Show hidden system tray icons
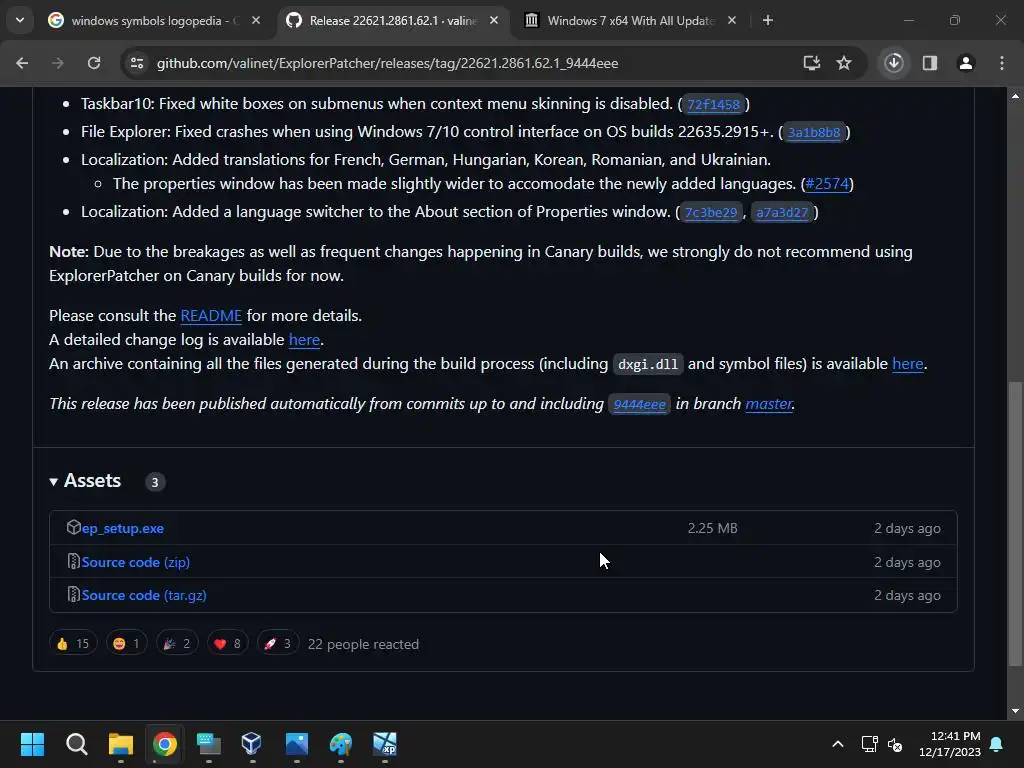 click(x=838, y=744)
